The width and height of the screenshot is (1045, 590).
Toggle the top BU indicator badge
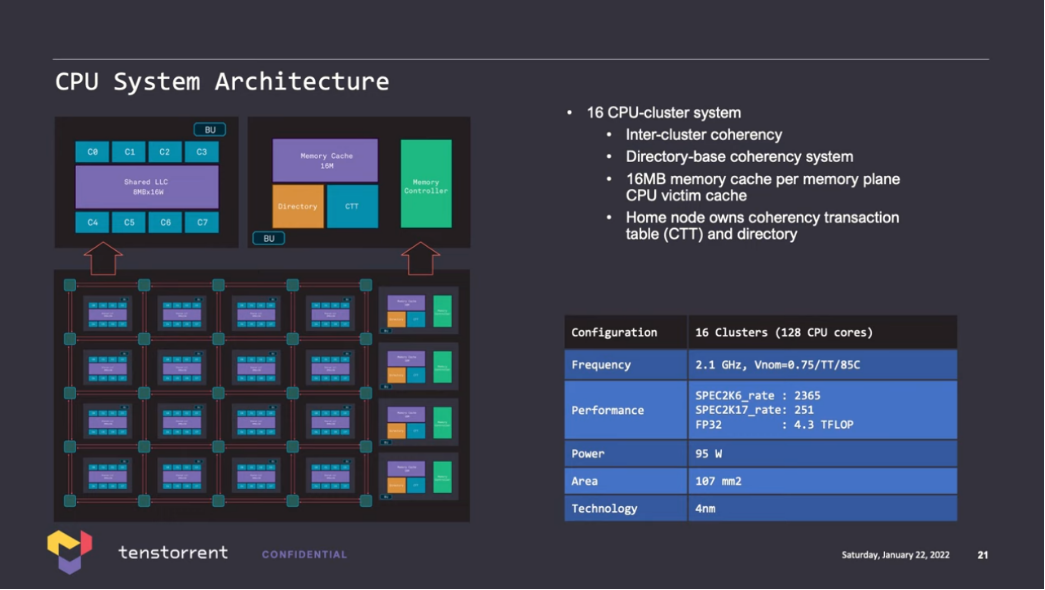coord(210,129)
